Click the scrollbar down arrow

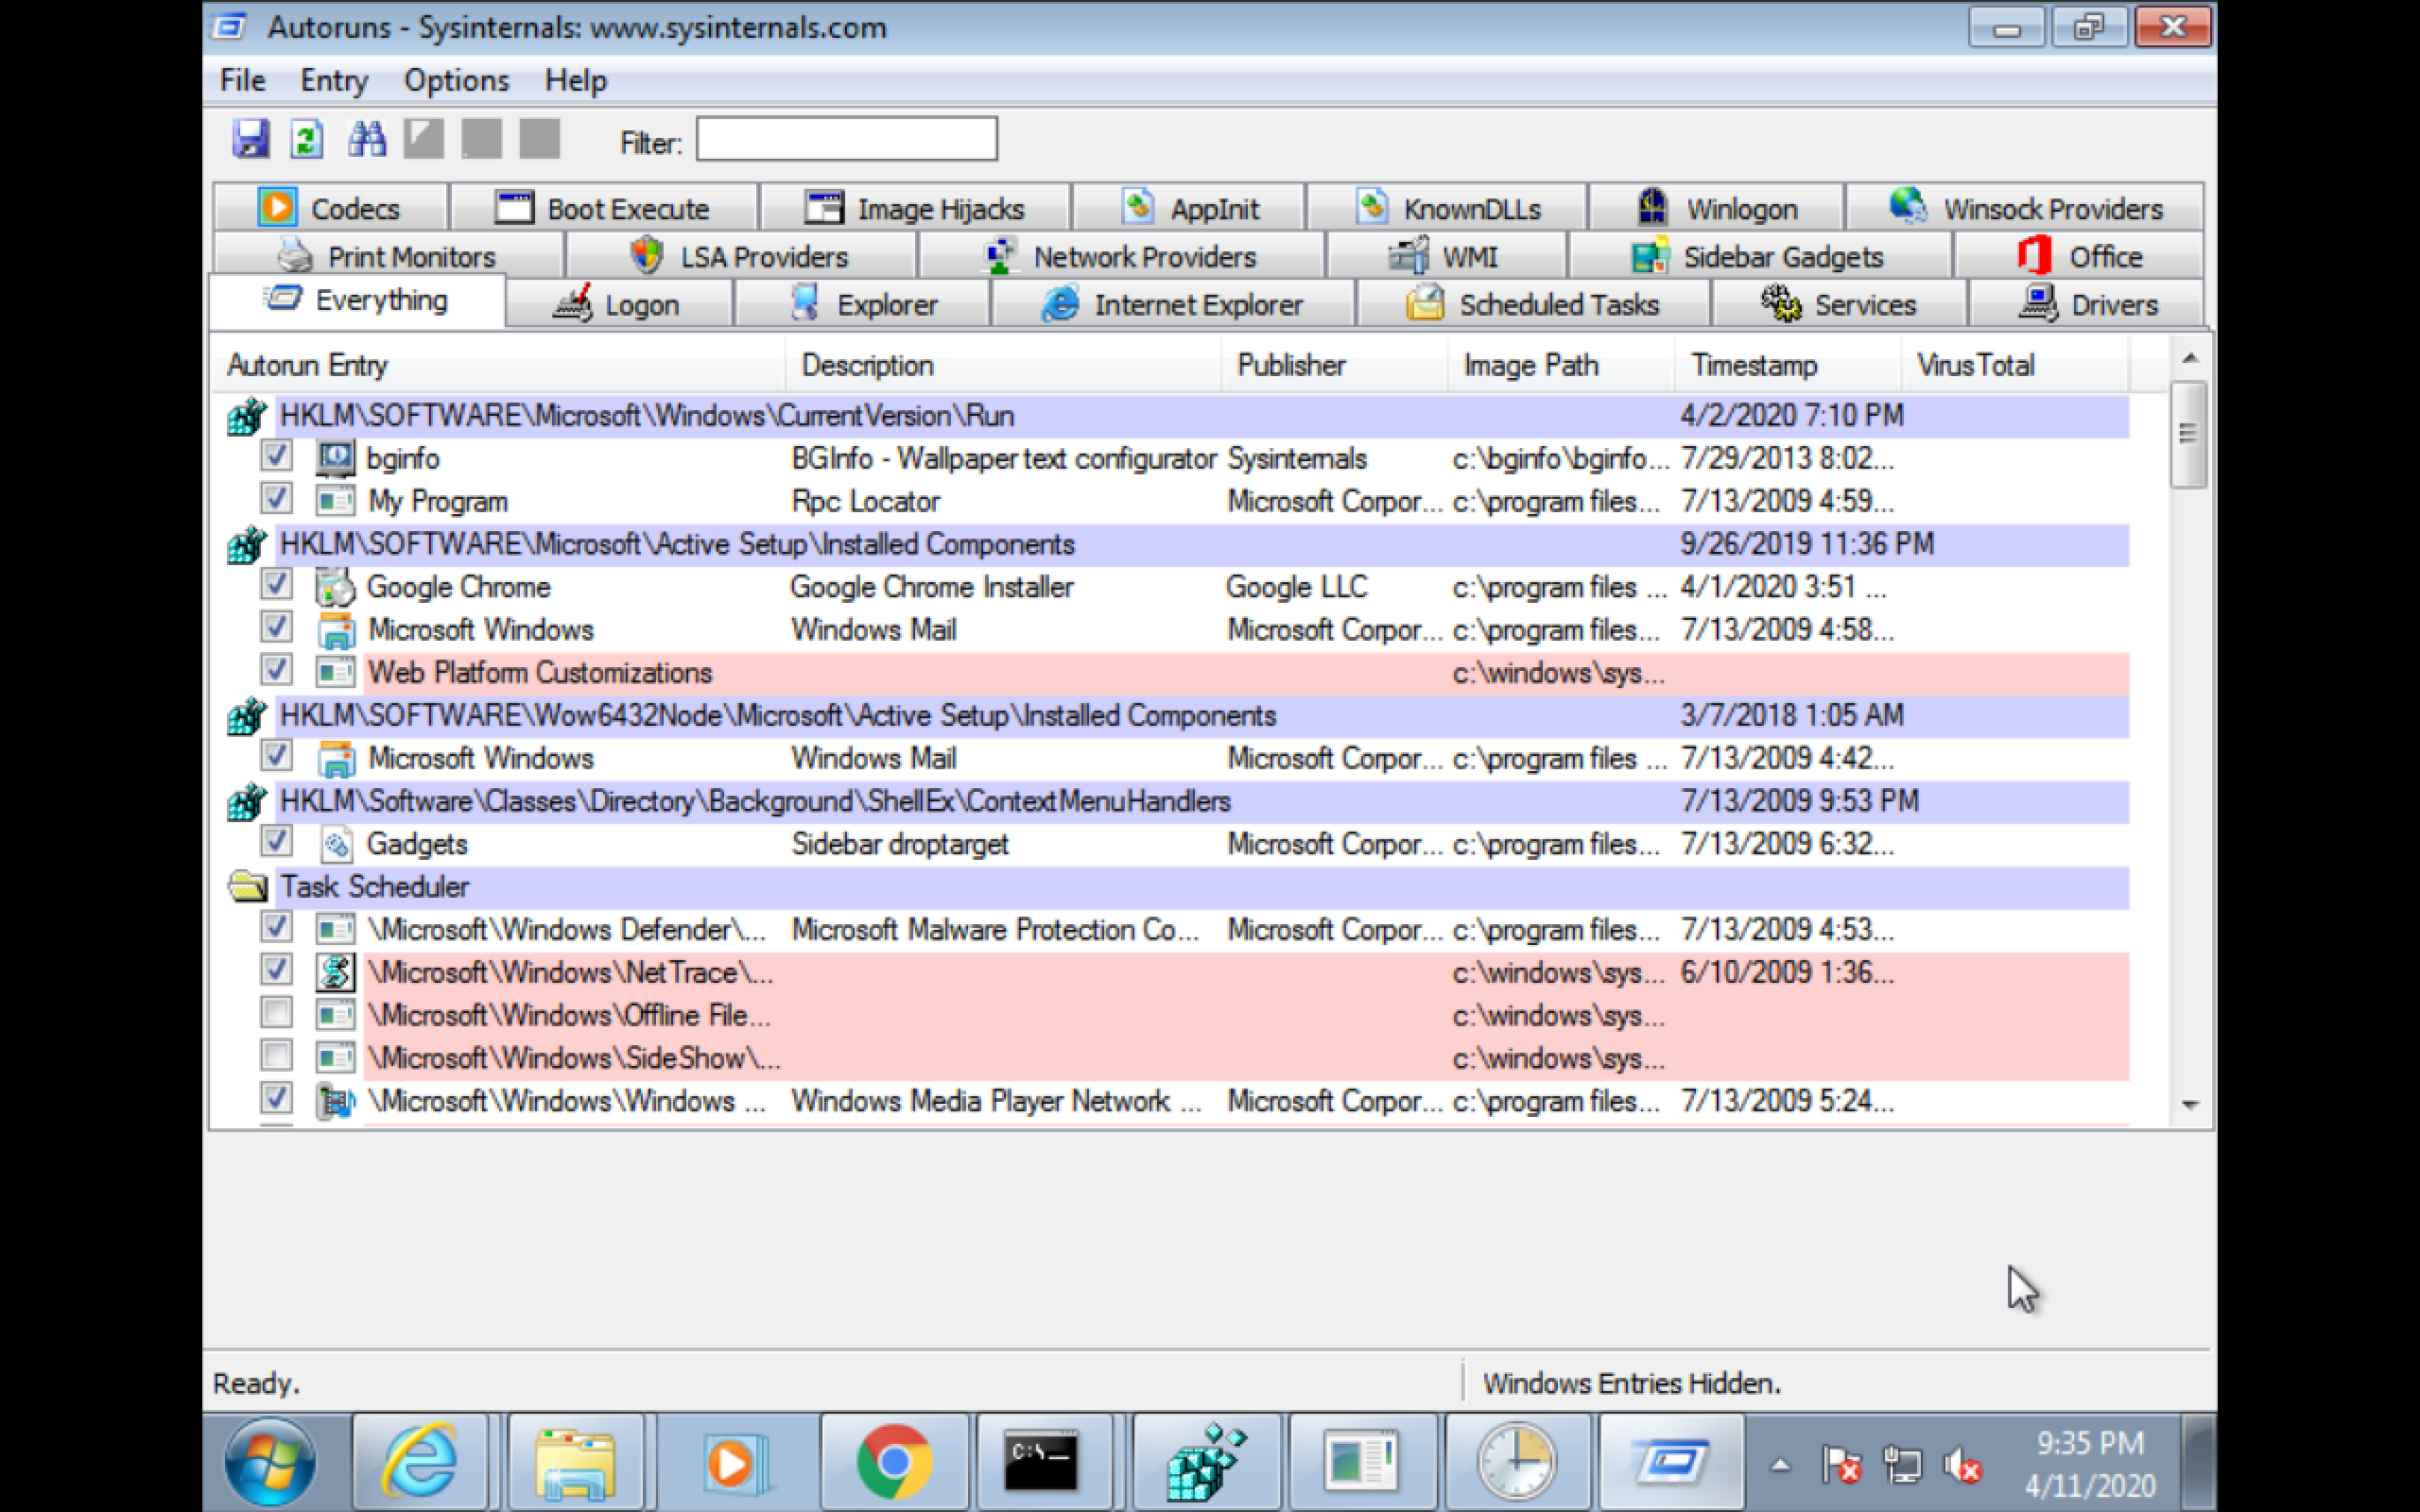[2189, 1104]
